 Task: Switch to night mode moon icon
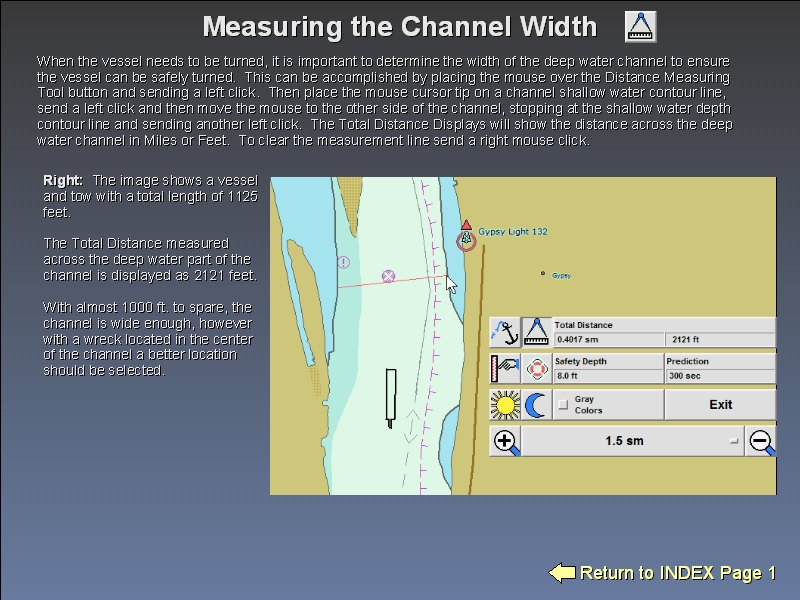[537, 405]
